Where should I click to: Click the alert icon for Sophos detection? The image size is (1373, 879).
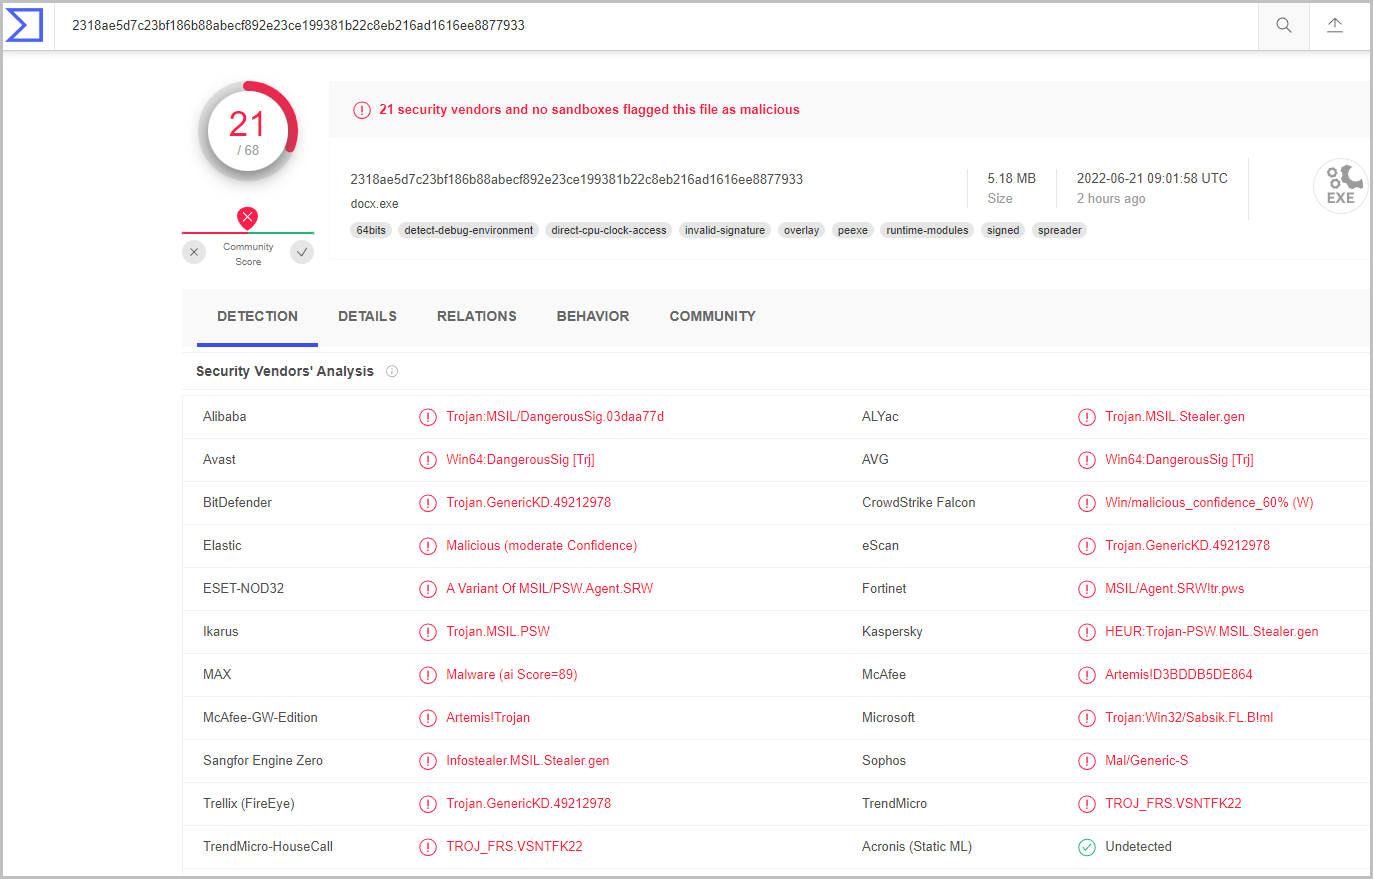(x=1087, y=761)
